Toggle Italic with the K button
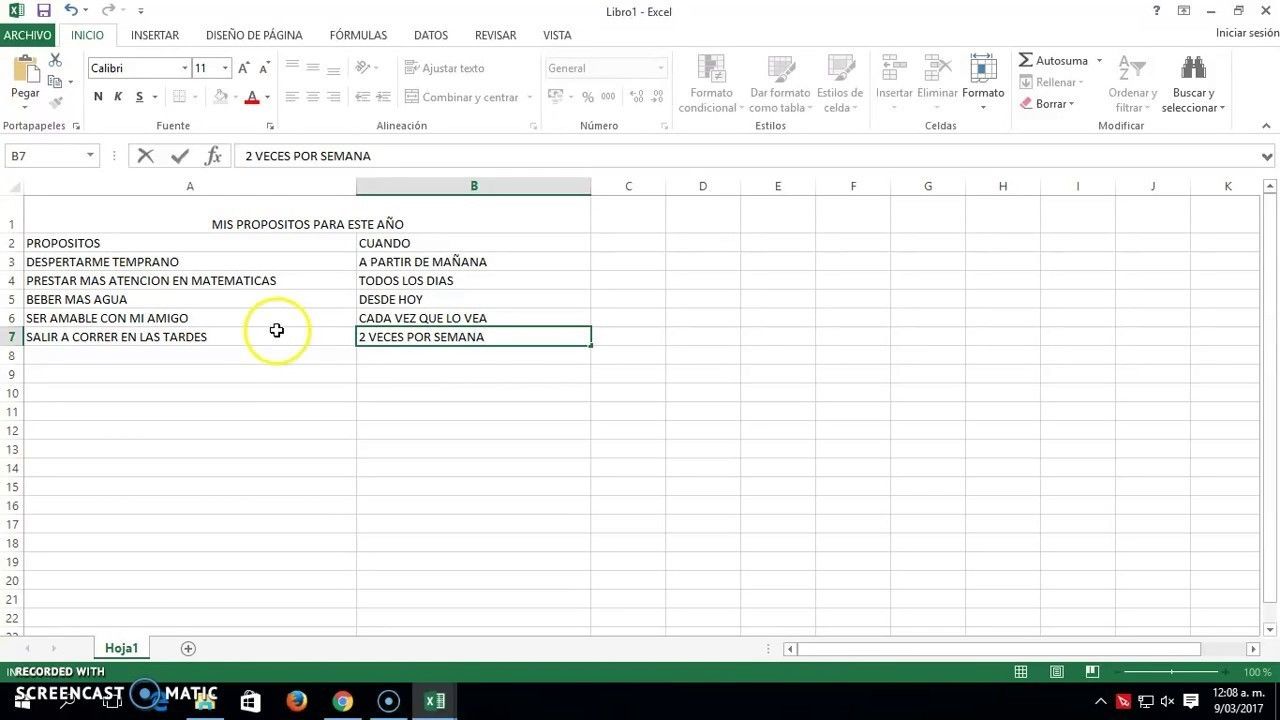 click(118, 97)
